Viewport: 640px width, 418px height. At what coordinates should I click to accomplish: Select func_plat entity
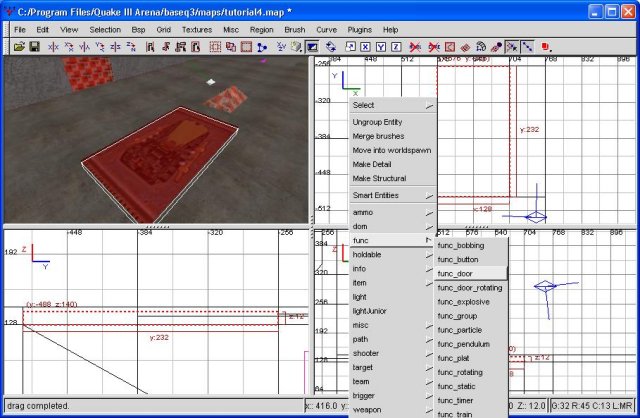(x=471, y=358)
